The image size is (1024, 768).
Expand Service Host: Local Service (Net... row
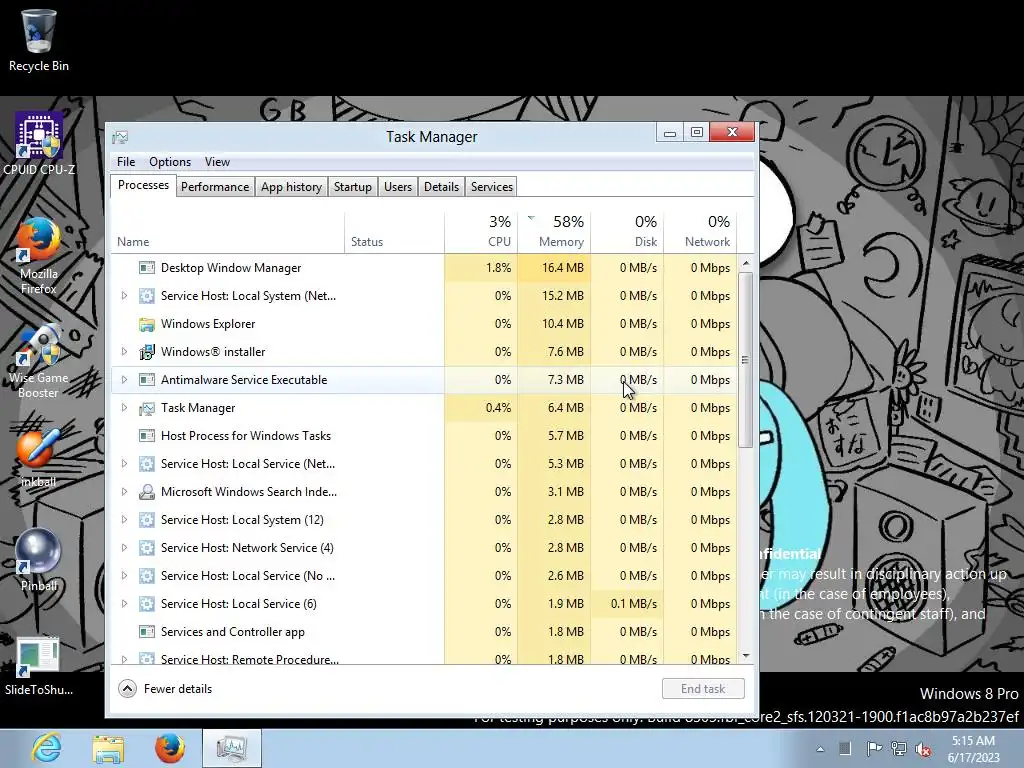124,464
